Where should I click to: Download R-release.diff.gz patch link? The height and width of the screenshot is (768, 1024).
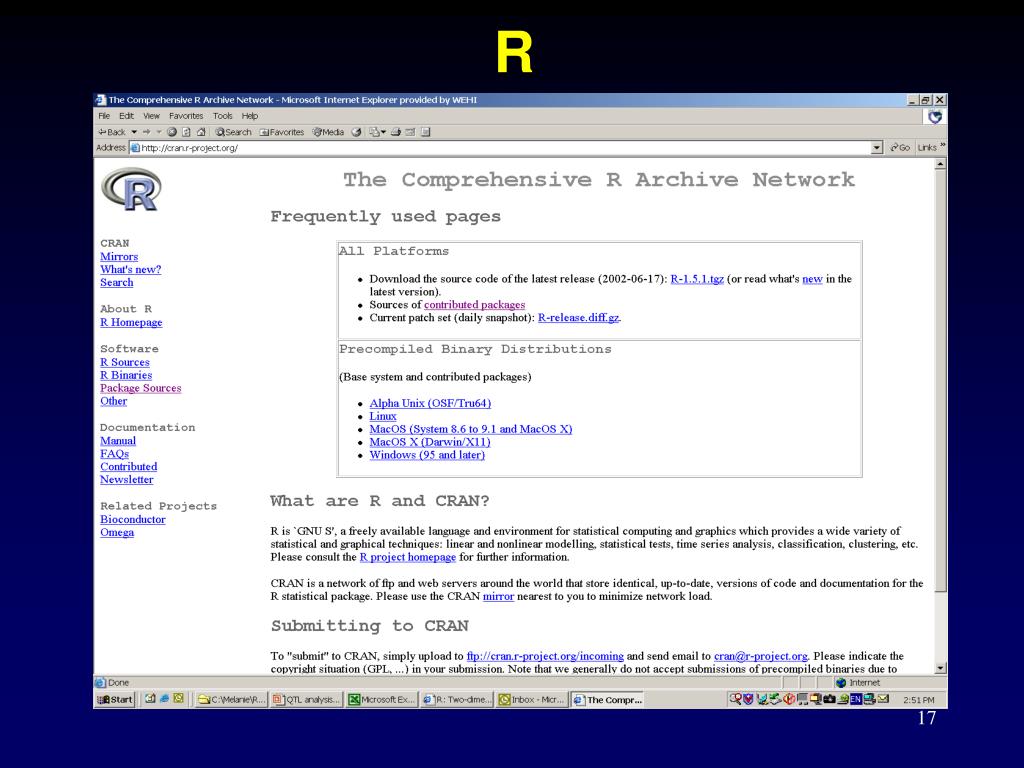pos(579,317)
